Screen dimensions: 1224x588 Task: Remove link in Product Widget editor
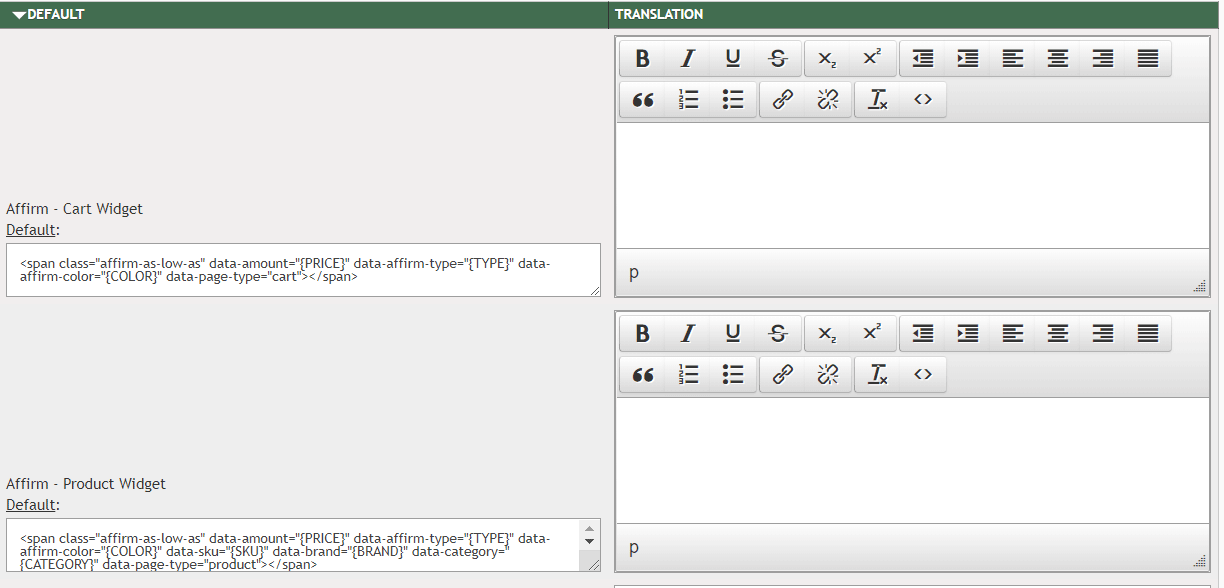coord(828,375)
